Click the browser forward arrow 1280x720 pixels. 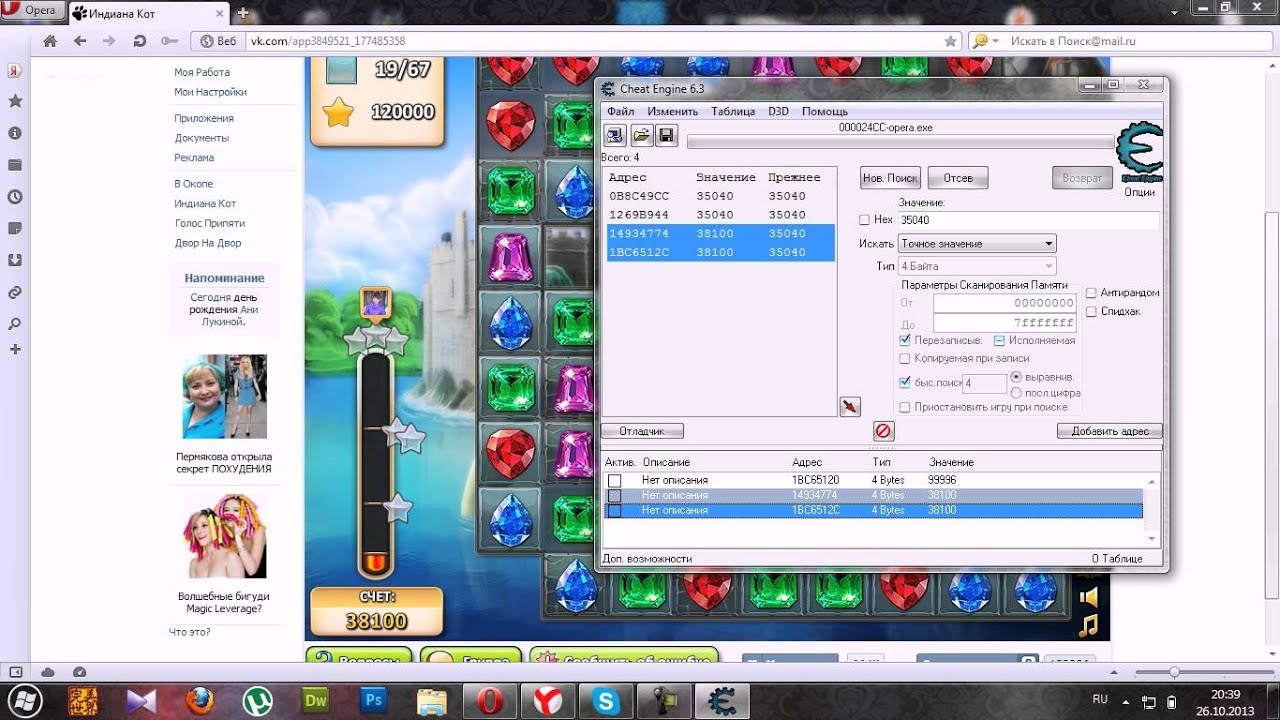coord(109,41)
